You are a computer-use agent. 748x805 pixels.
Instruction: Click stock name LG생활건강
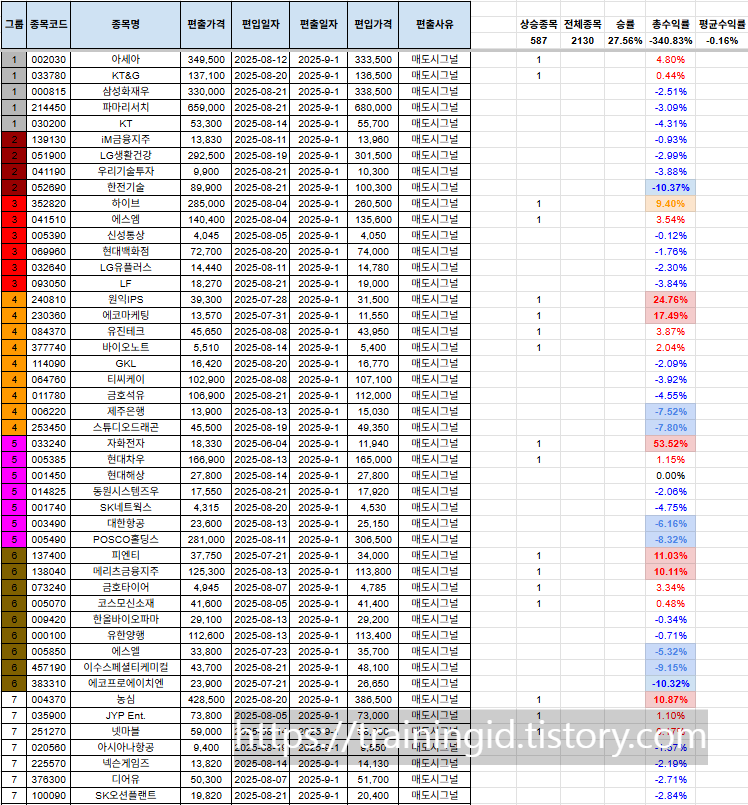pos(125,156)
